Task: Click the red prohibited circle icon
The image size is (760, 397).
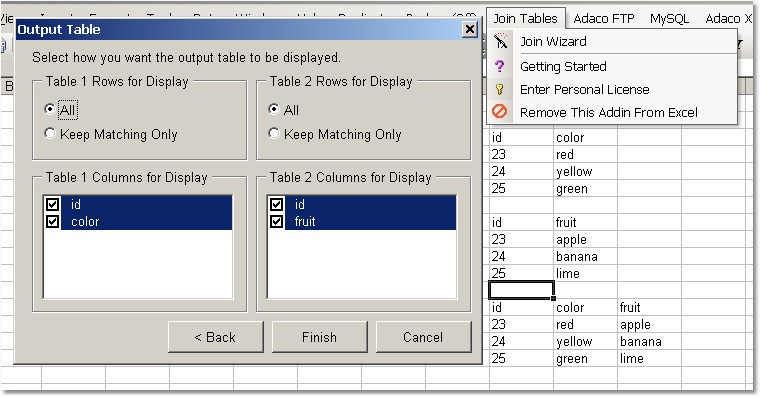Action: [x=499, y=112]
